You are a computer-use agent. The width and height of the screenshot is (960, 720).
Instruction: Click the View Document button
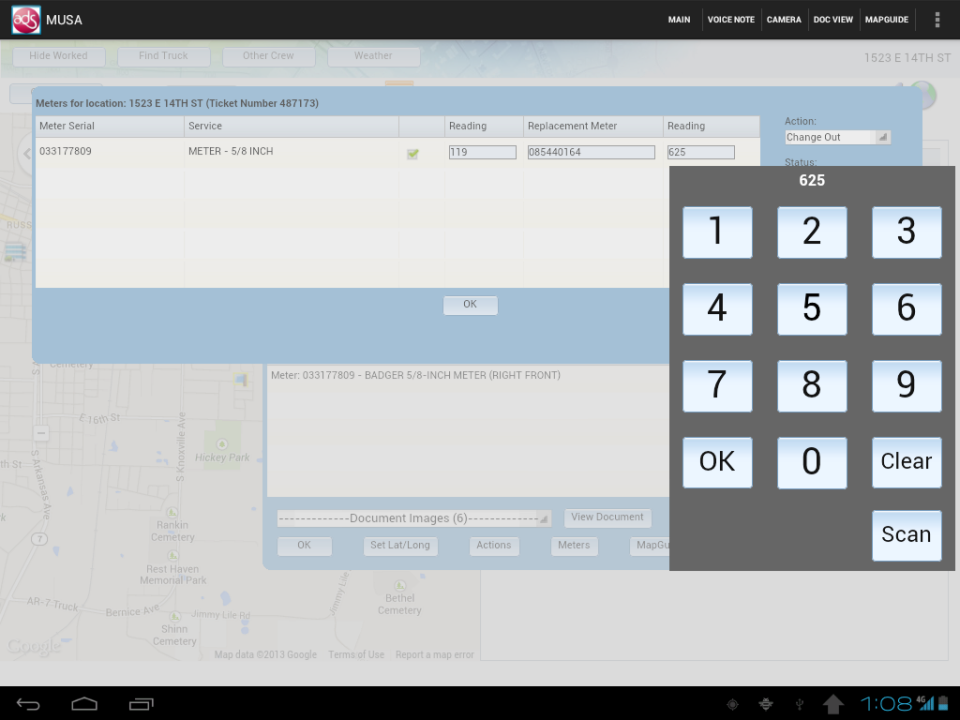pyautogui.click(x=607, y=517)
